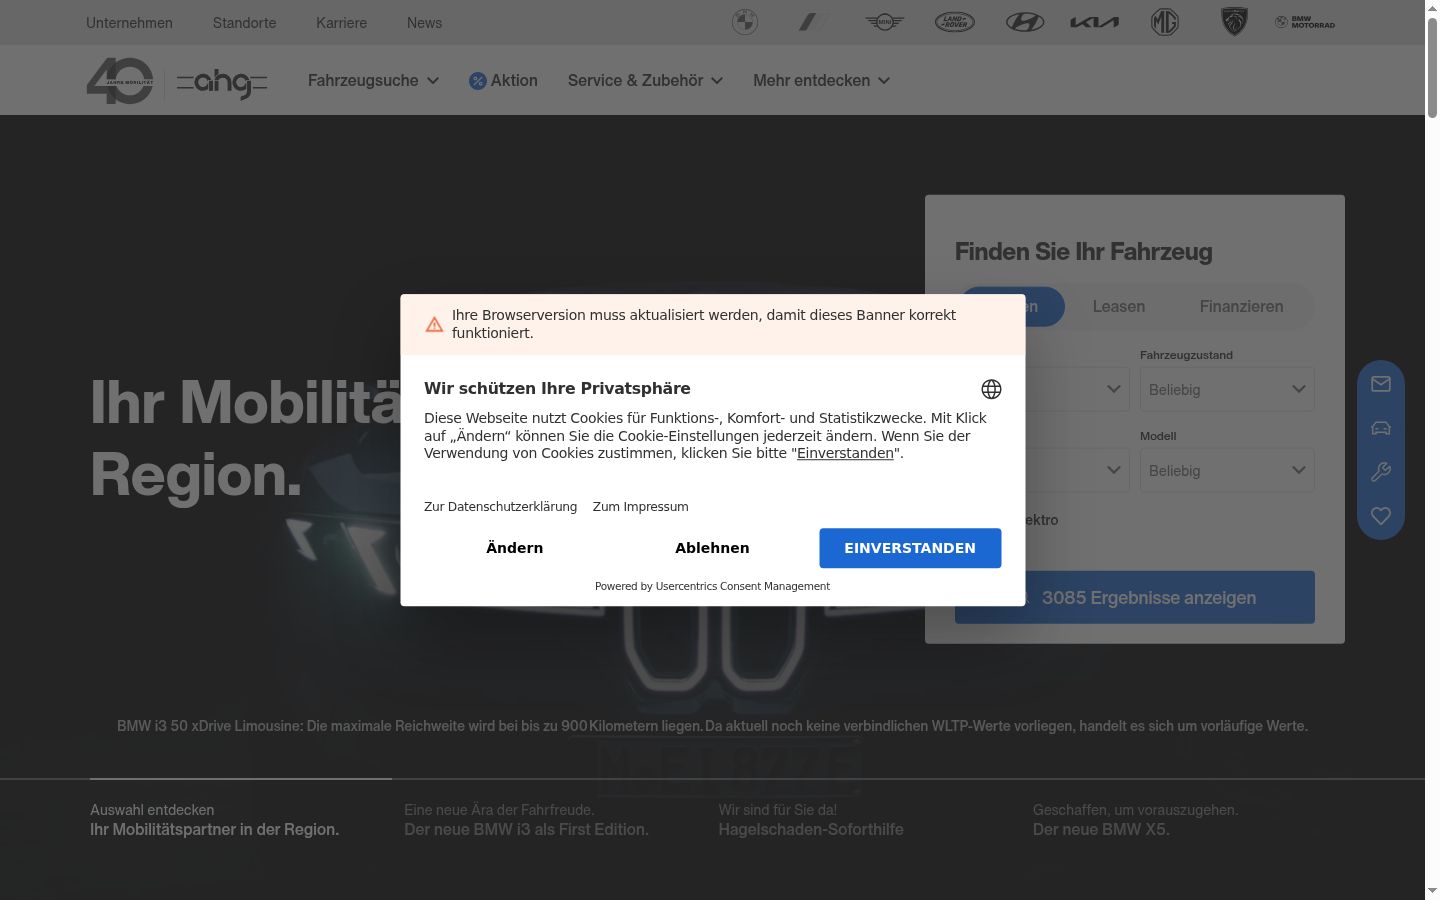Click the scrollbar down arrow
The image size is (1440, 900).
coord(1432,891)
